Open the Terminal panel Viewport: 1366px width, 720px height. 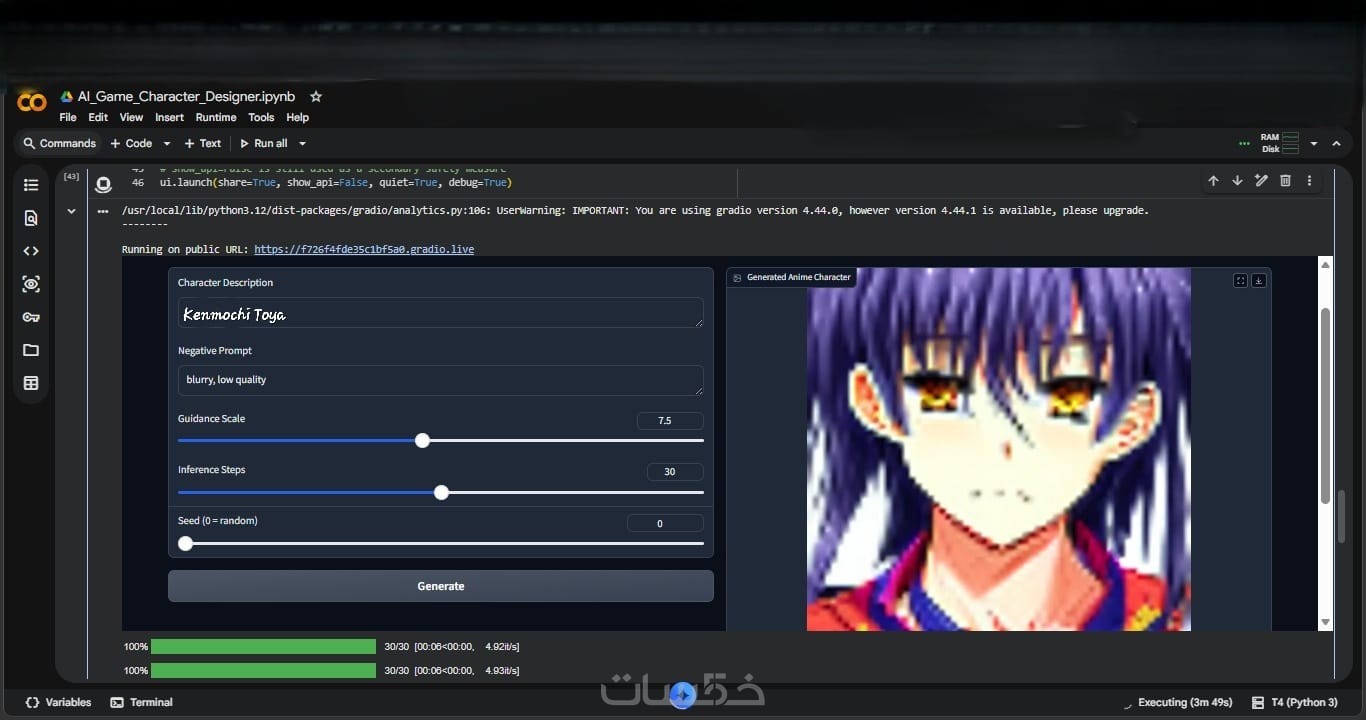click(x=141, y=702)
